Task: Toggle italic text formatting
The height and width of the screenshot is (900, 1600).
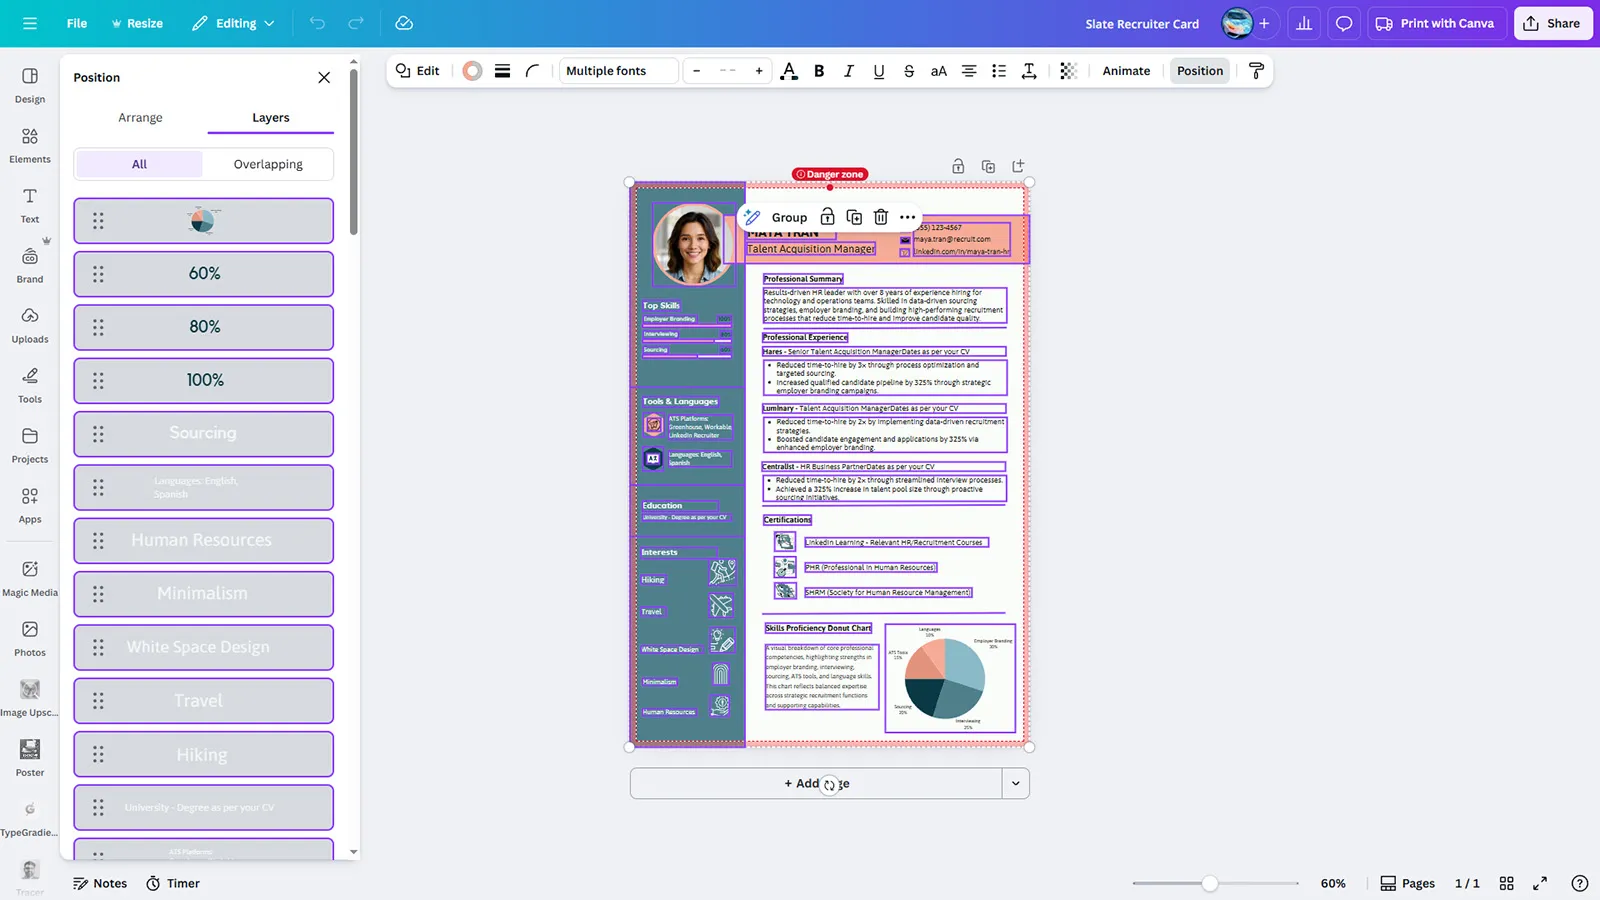Action: [849, 71]
